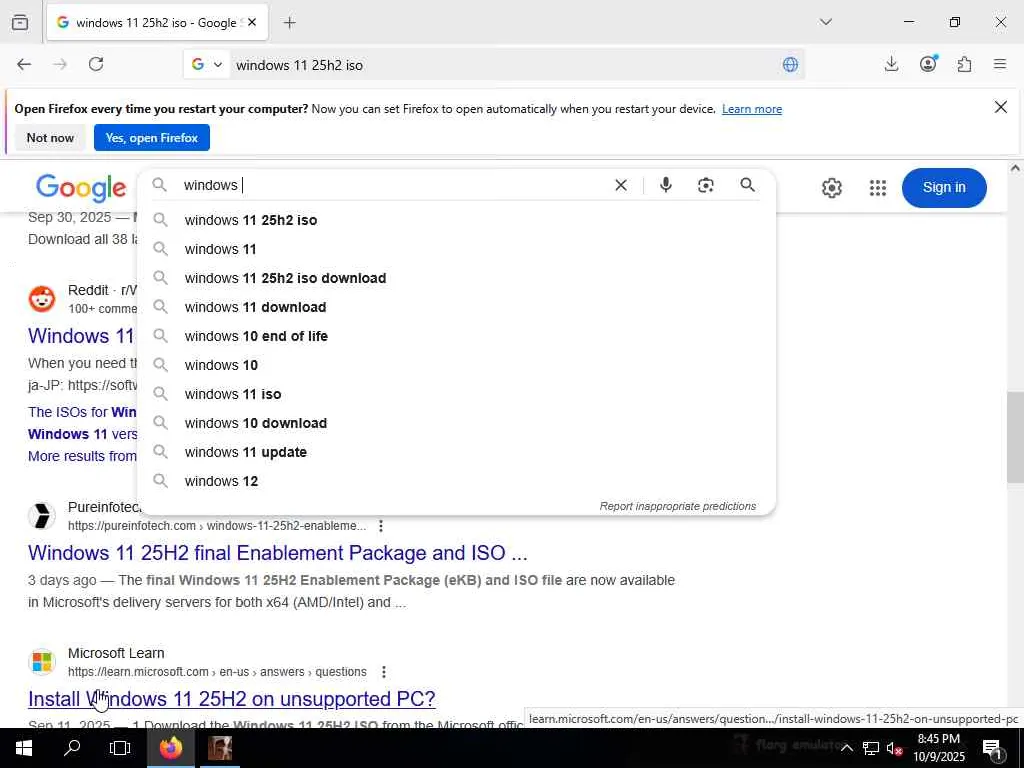Click the Microsoft Learn favicon
This screenshot has width=1024, height=768.
(42, 662)
